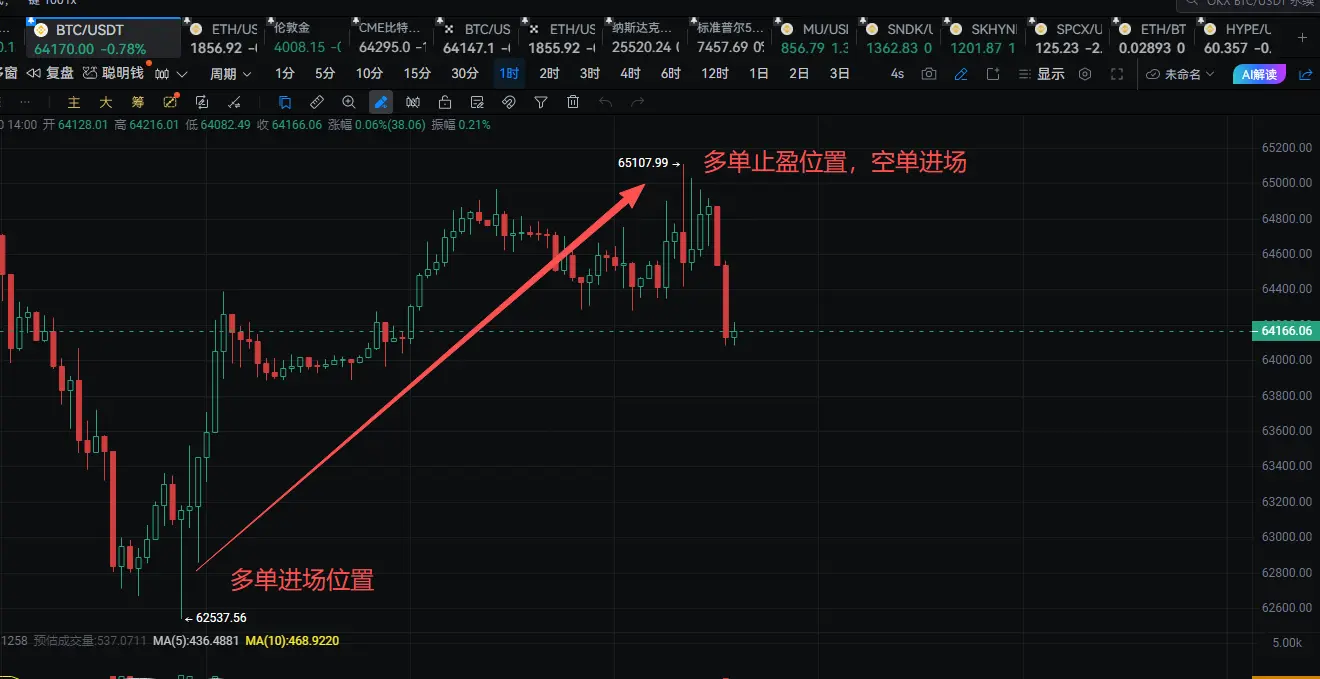Open the candlestick chart type dropdown
The height and width of the screenshot is (679, 1320).
coord(170,73)
